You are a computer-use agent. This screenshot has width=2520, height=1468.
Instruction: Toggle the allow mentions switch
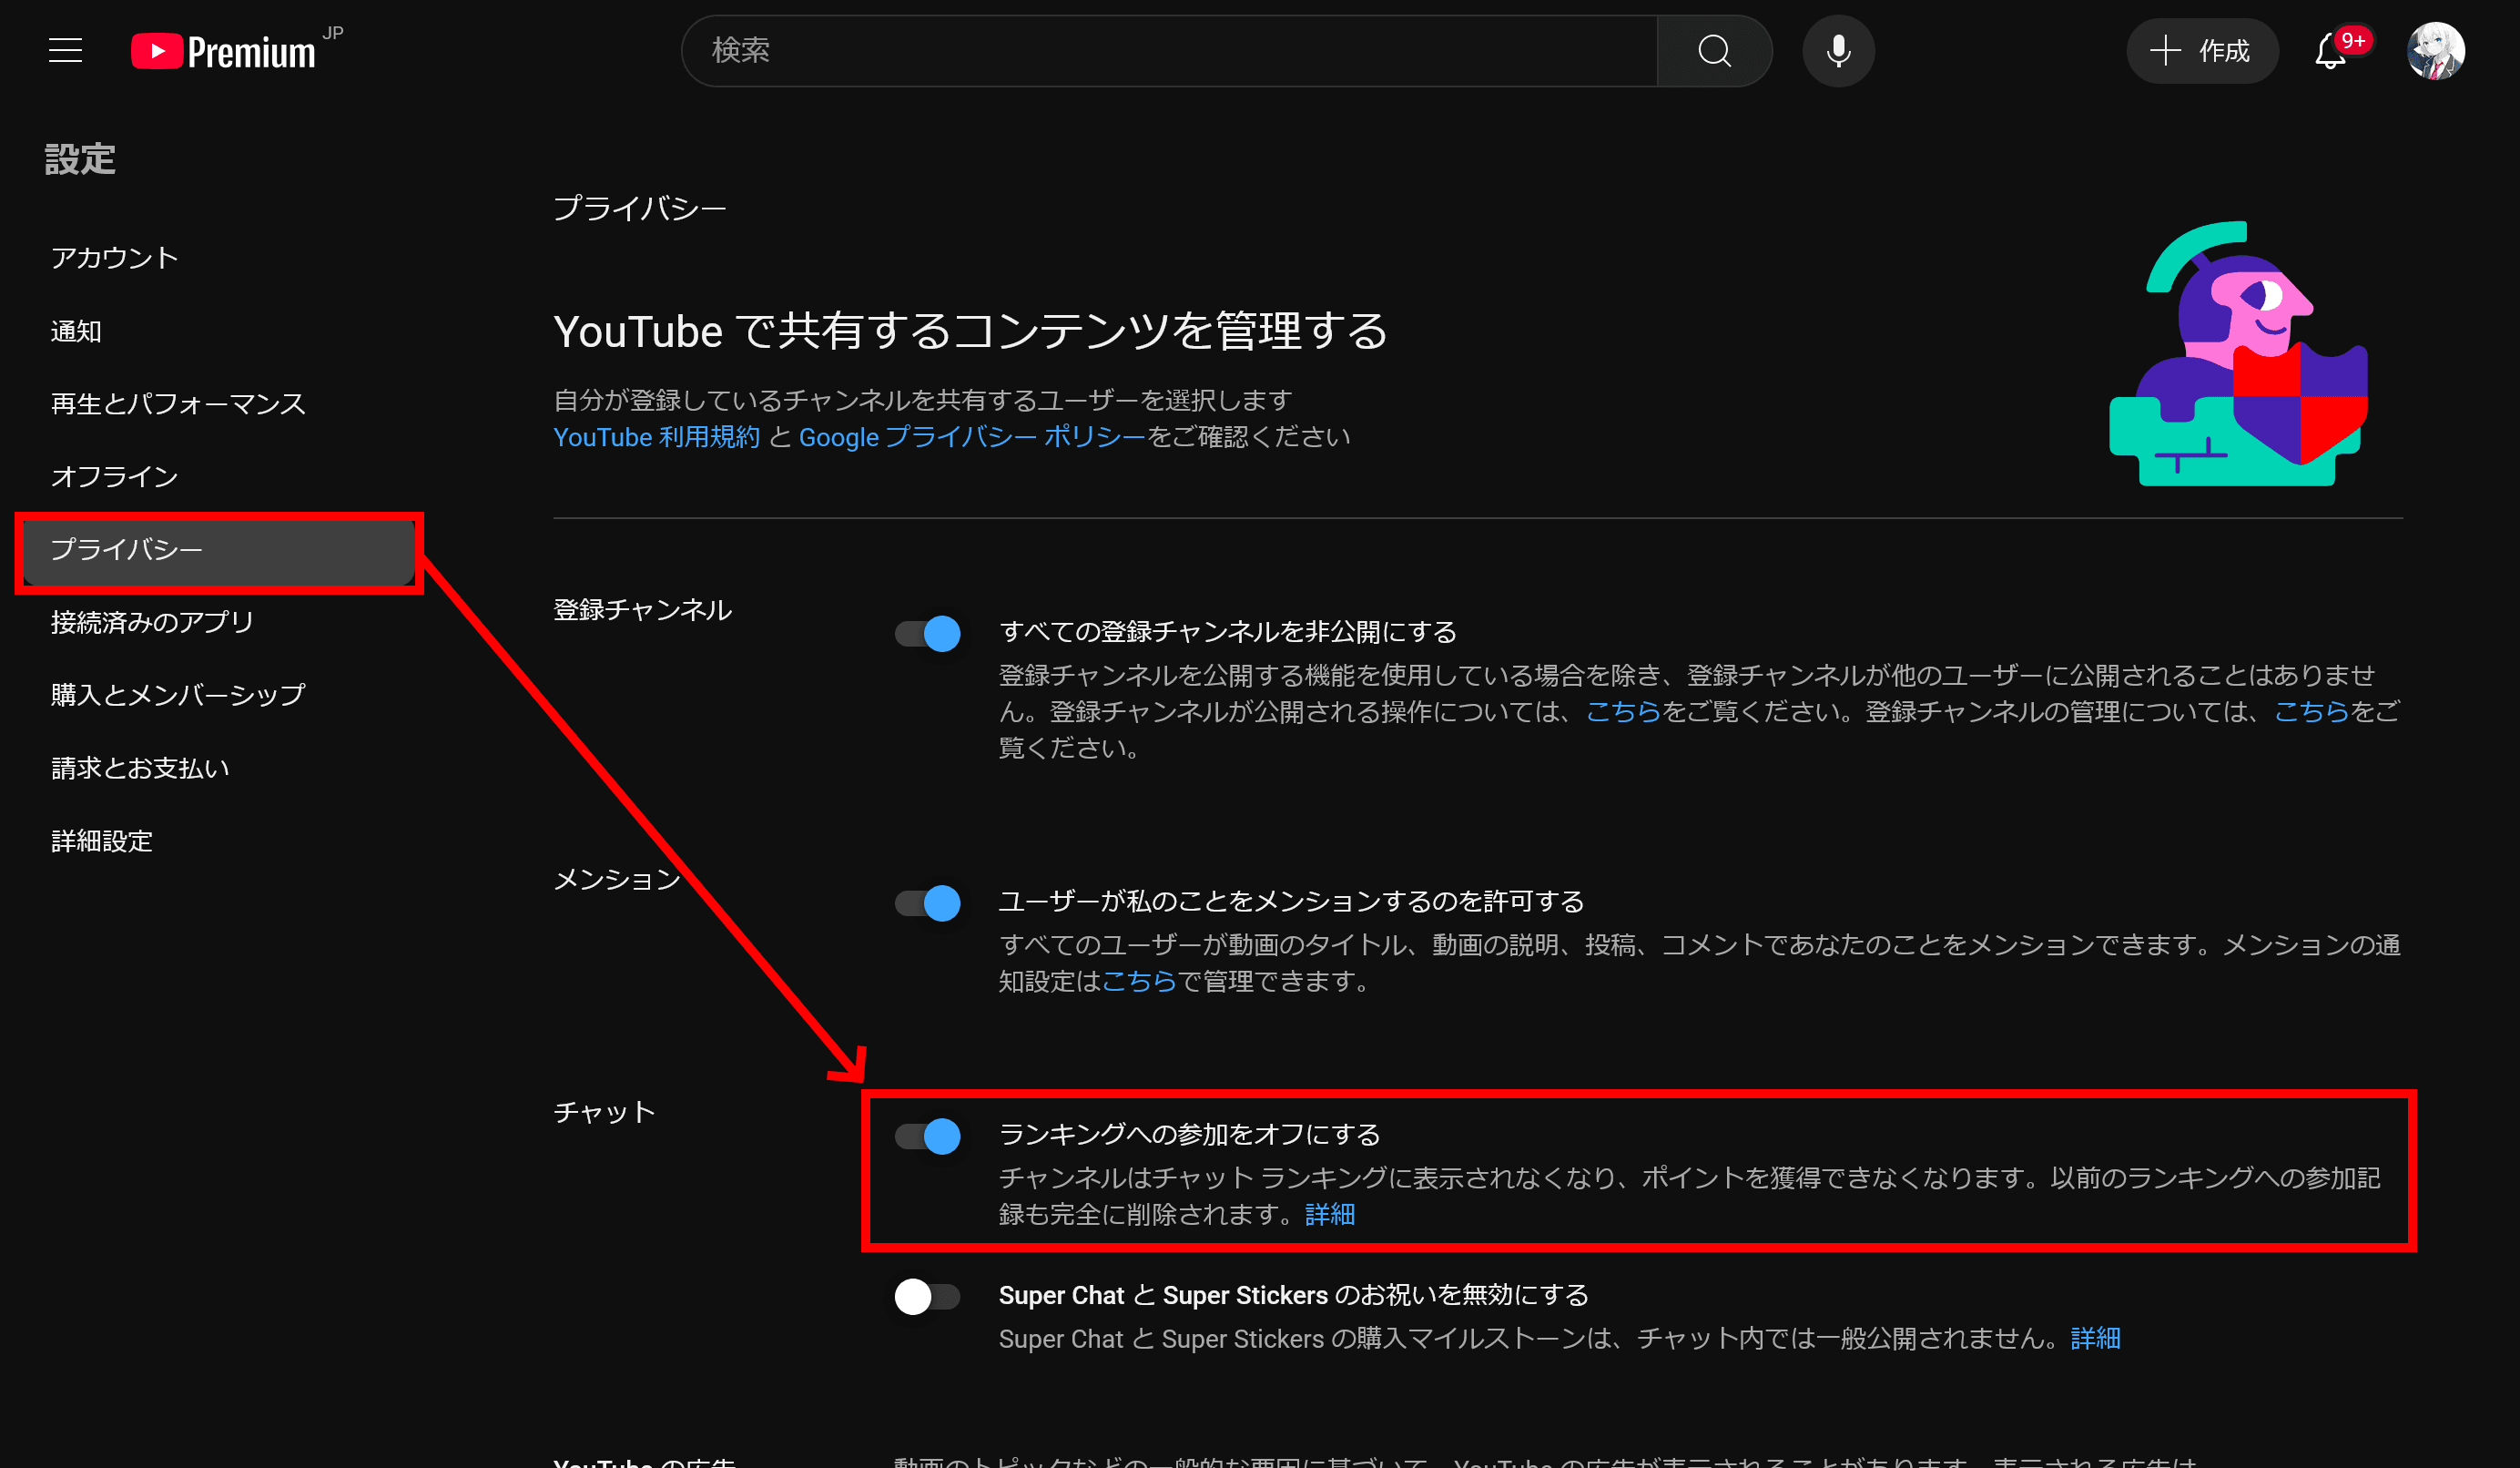pyautogui.click(x=927, y=903)
